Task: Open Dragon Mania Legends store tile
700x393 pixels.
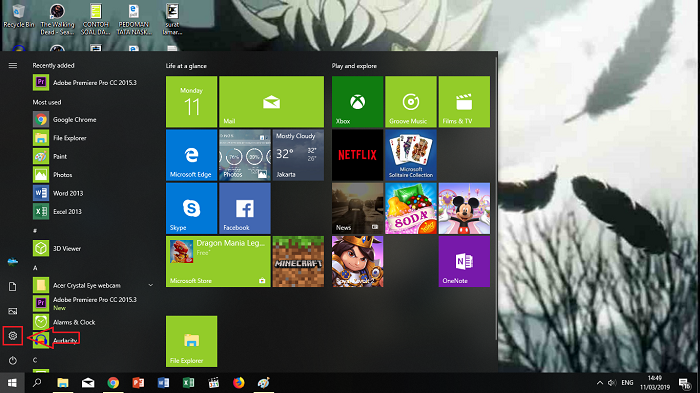Action: tap(218, 261)
